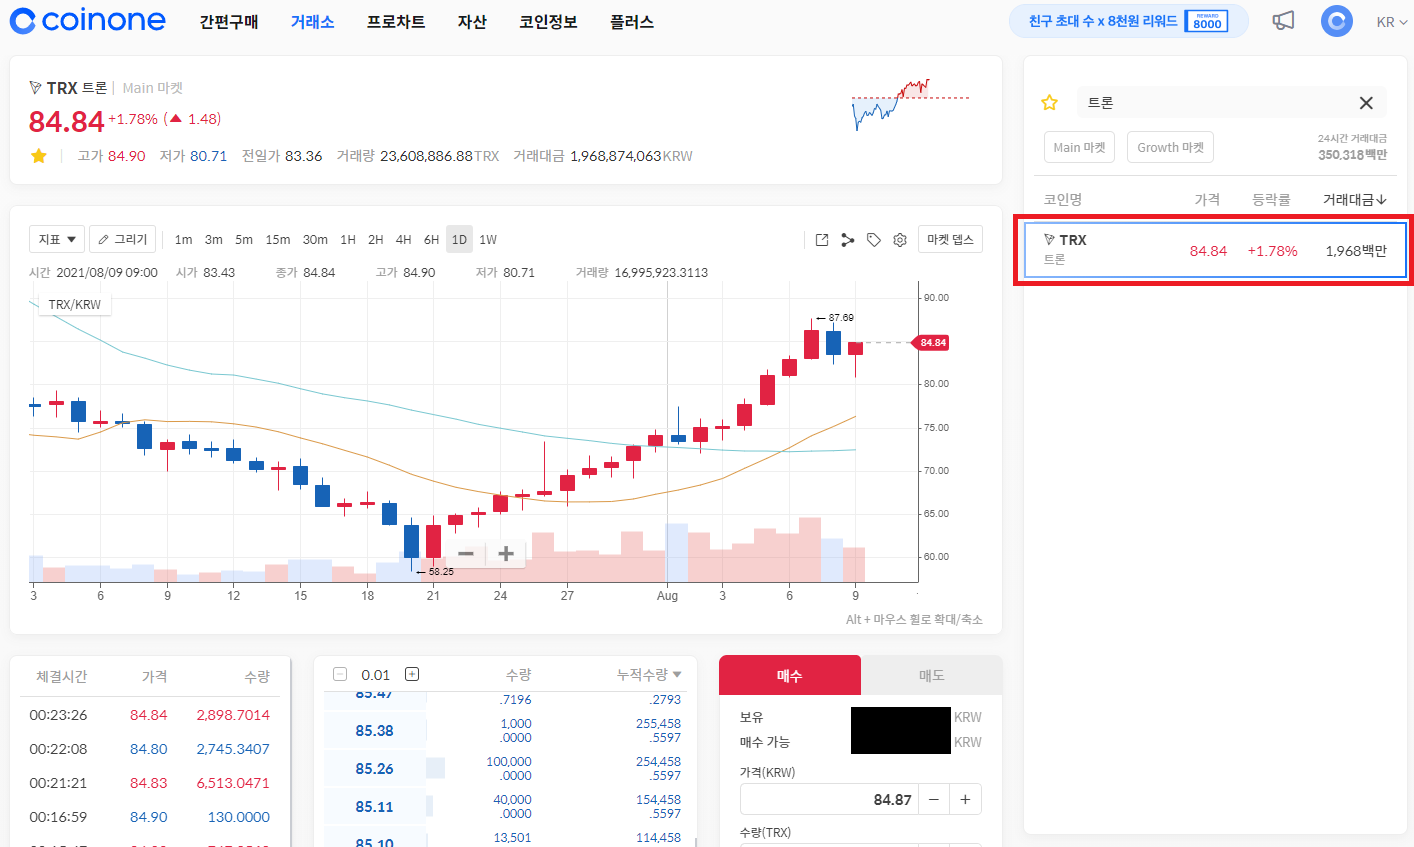This screenshot has width=1414, height=847.
Task: Clear the 트론 search with X icon
Action: coord(1366,103)
